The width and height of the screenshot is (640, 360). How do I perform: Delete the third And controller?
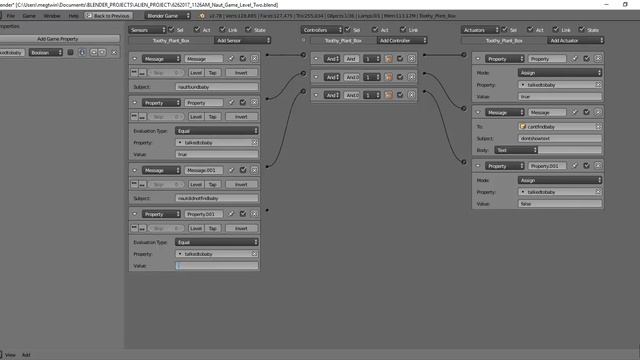click(411, 95)
